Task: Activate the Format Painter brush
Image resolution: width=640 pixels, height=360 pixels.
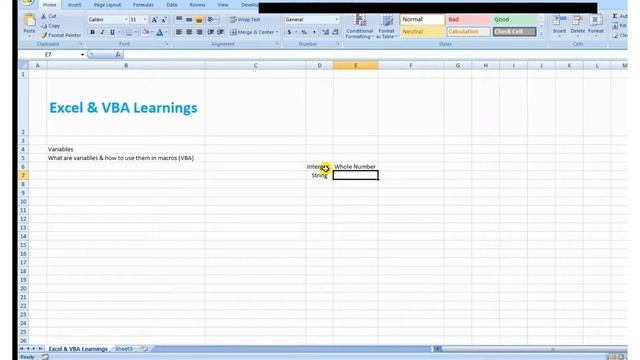Action: pos(44,35)
